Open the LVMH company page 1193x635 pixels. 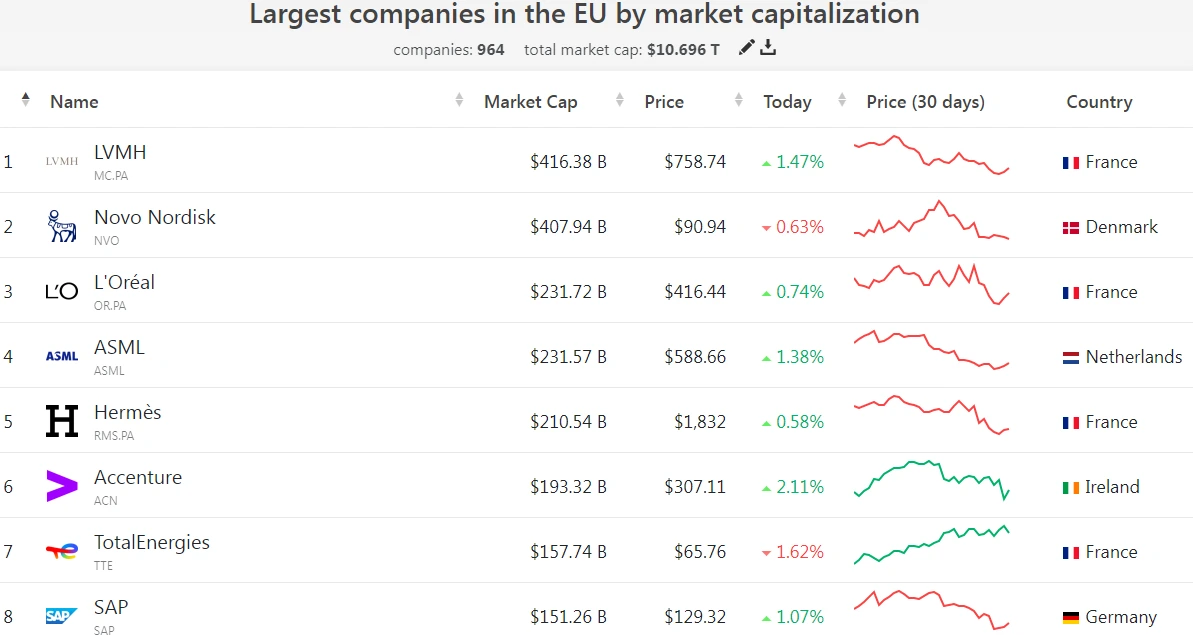[120, 153]
